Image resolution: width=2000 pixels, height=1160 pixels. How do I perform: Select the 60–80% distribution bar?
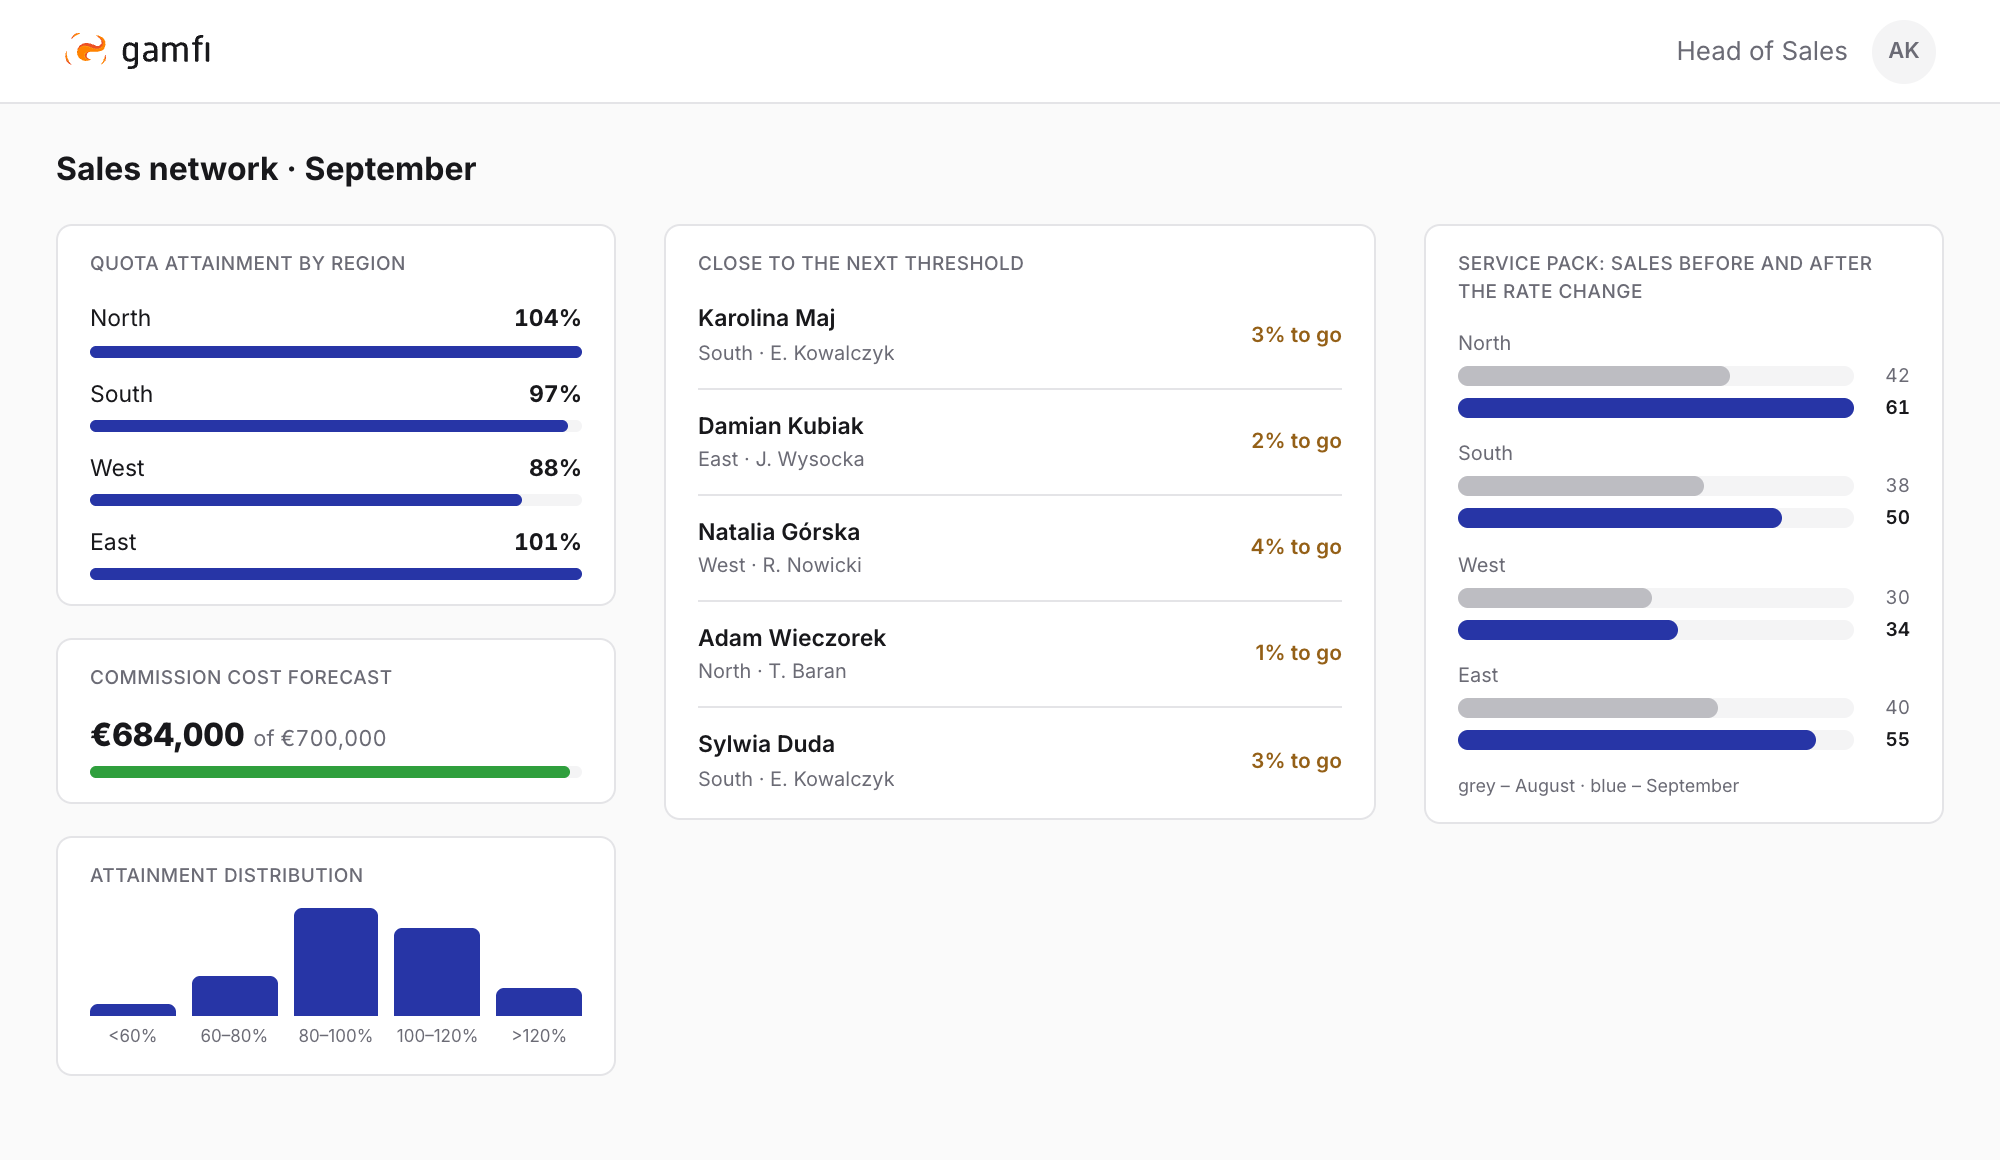(235, 996)
